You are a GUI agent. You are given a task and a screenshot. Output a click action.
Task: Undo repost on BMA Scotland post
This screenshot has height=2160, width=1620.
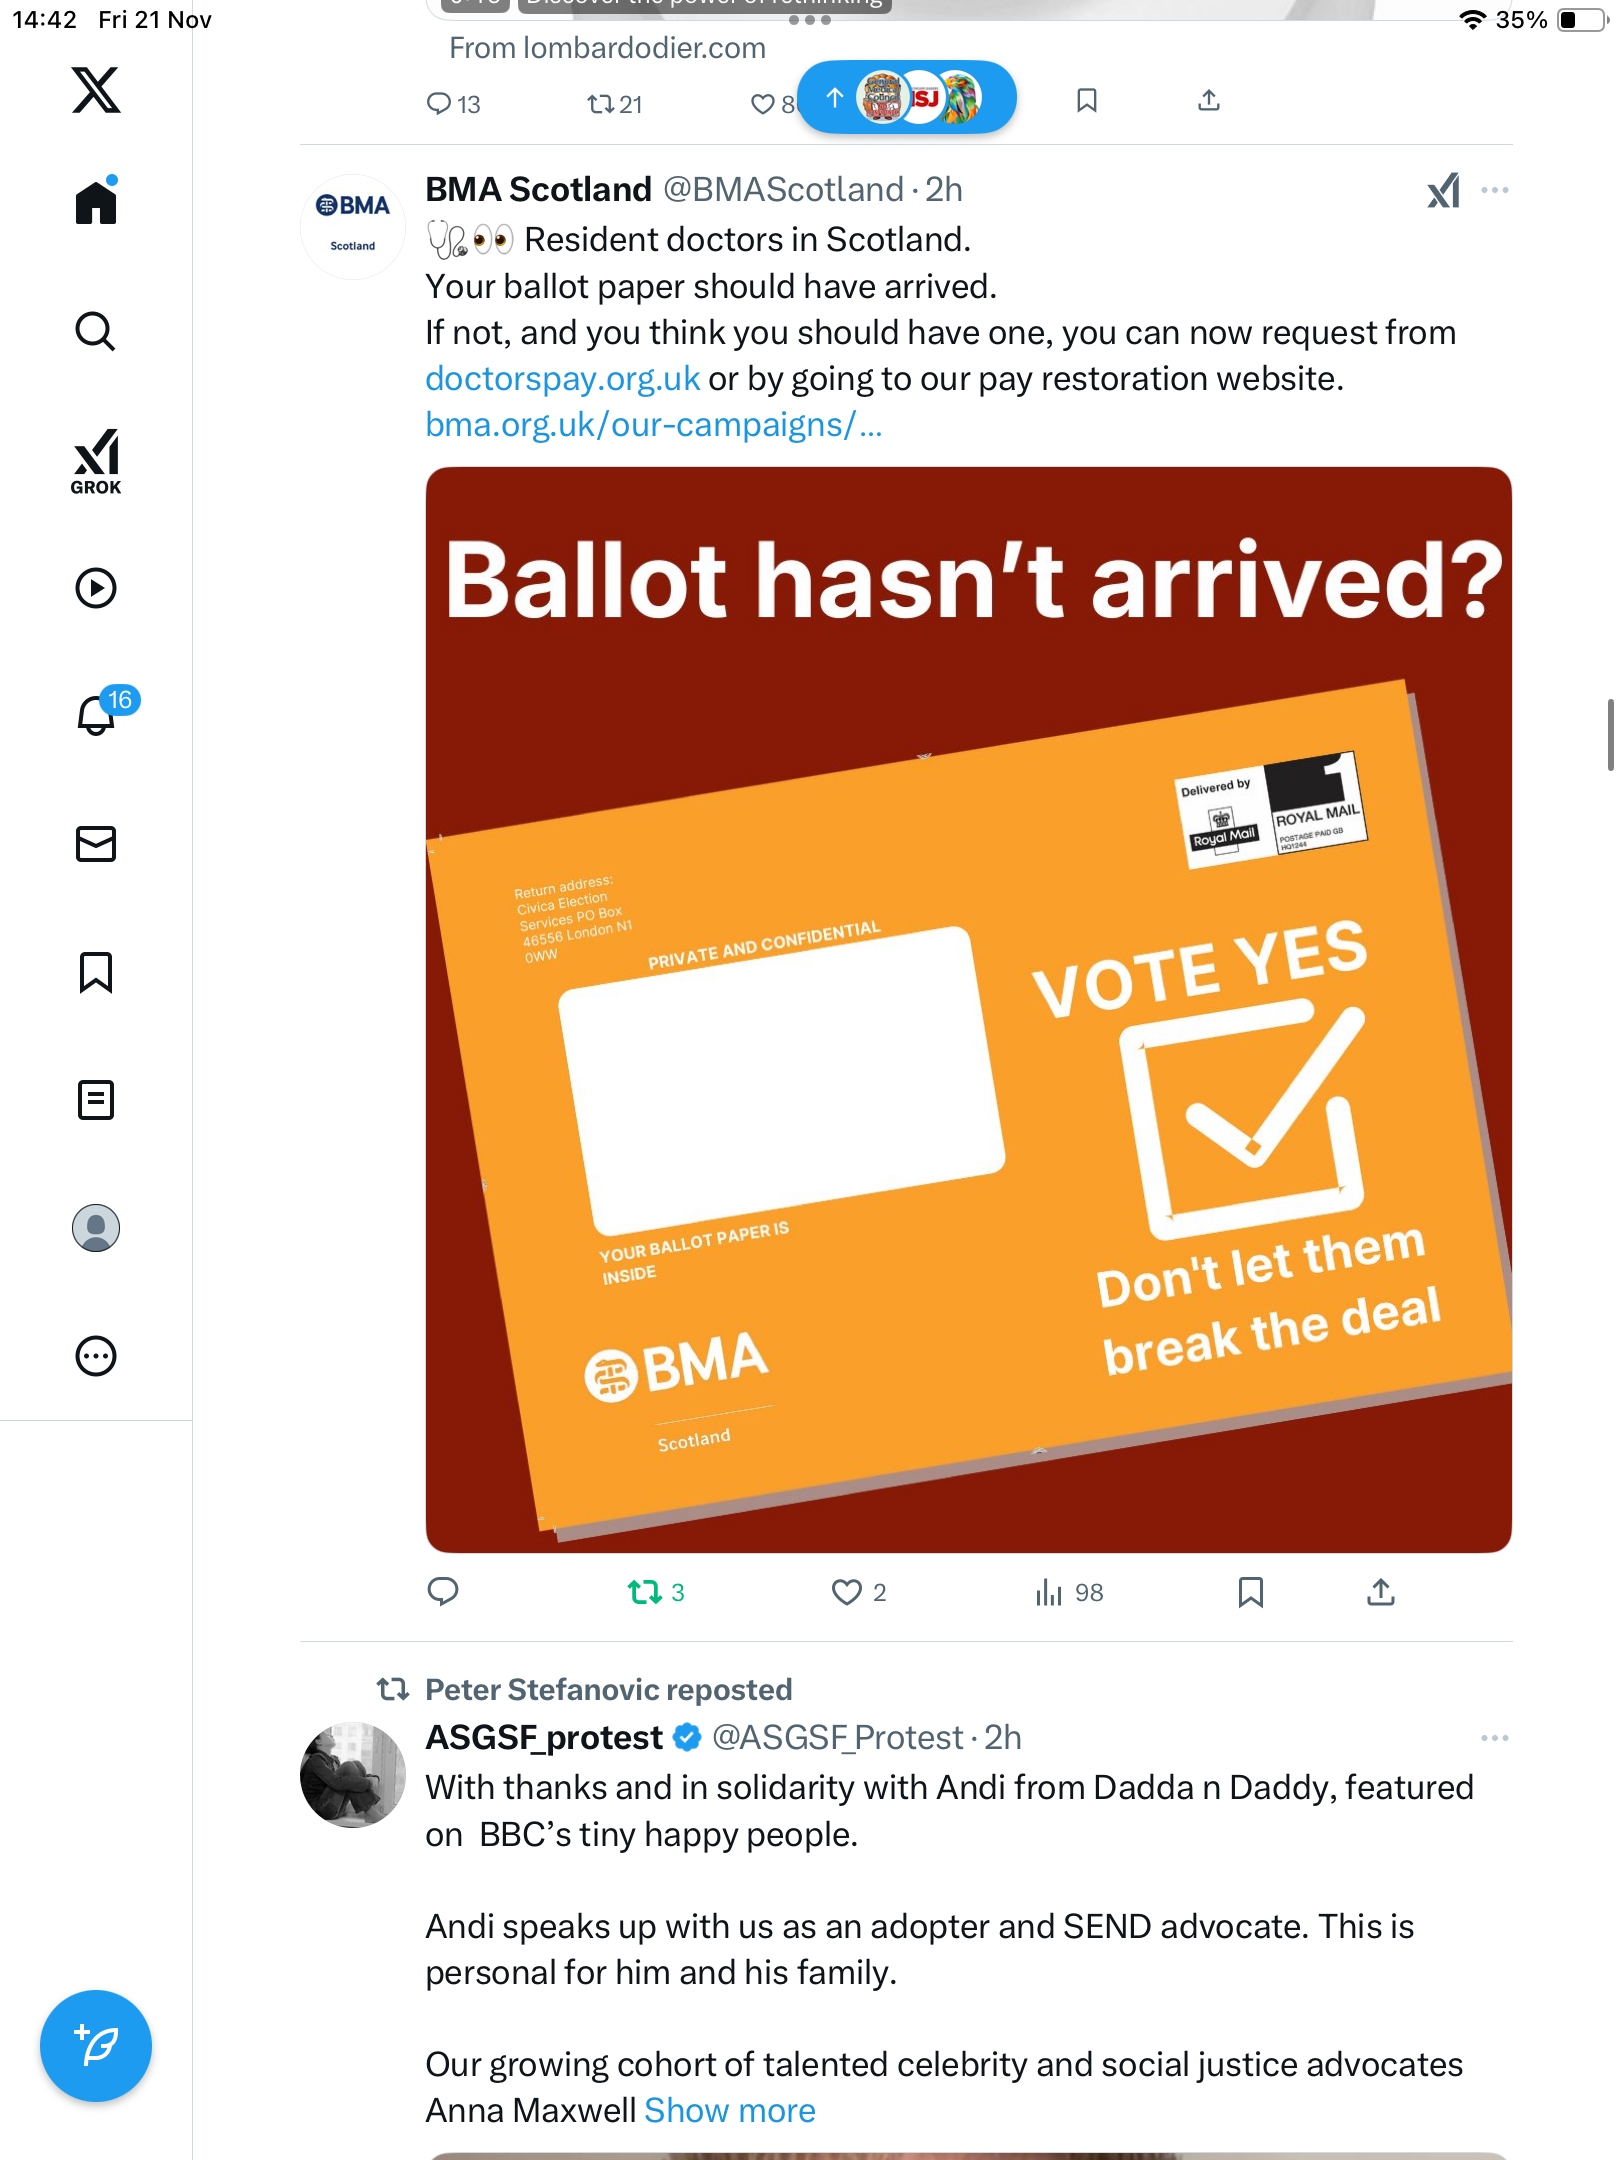coord(645,1592)
